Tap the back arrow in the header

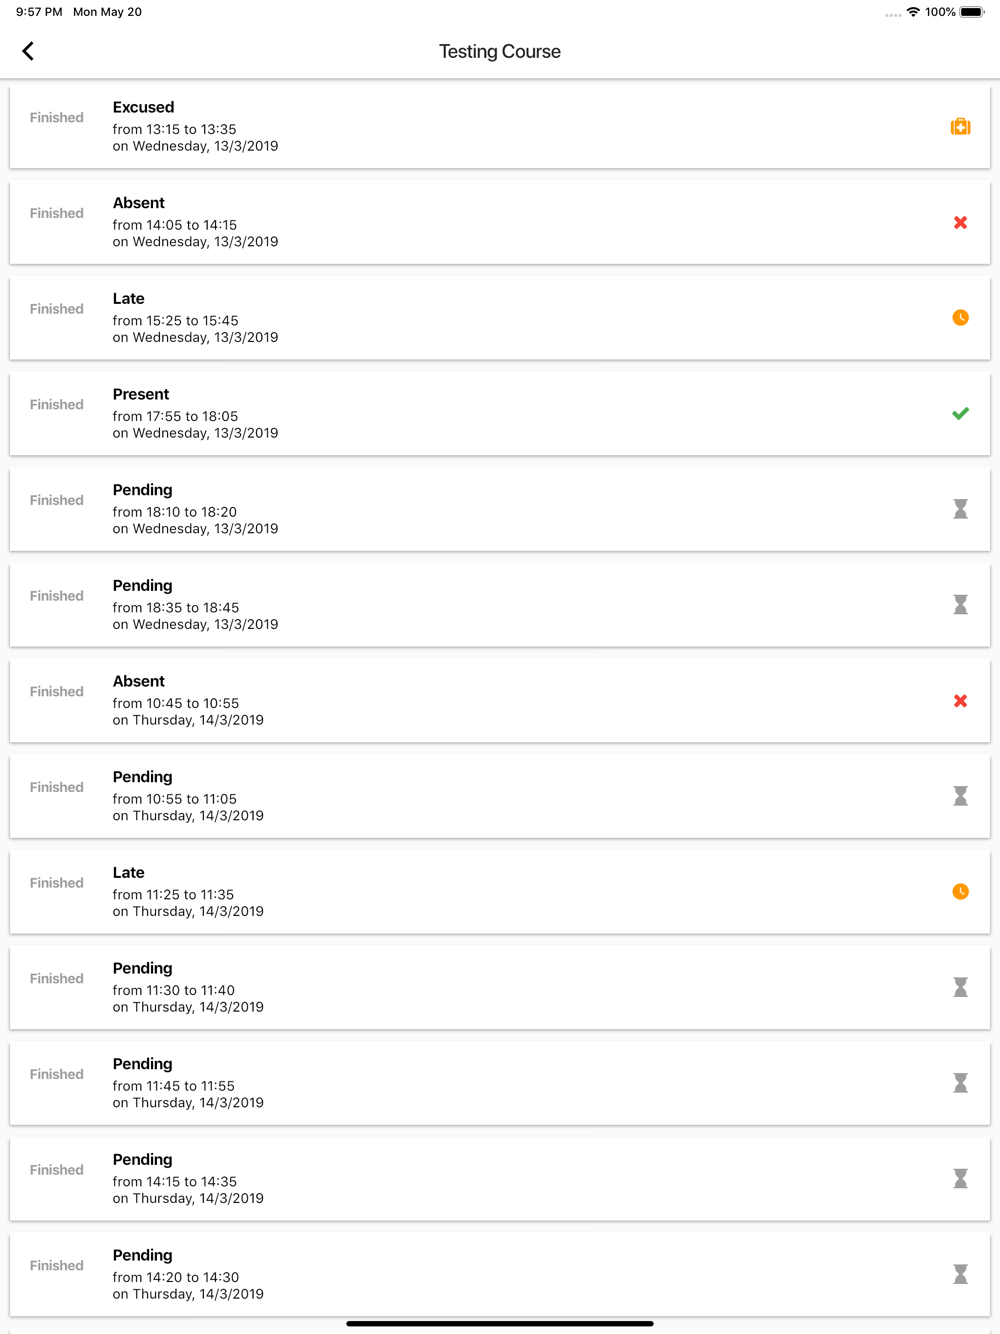[x=28, y=51]
